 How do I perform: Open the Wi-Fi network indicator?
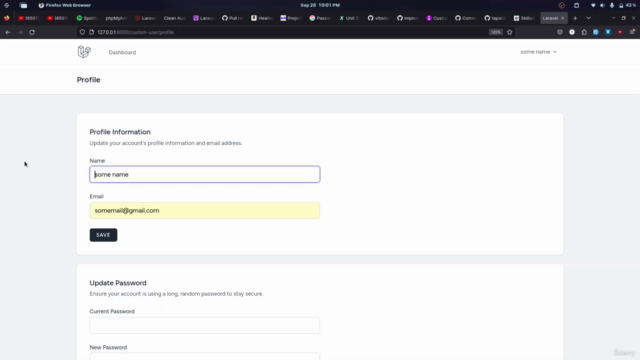(x=593, y=5)
